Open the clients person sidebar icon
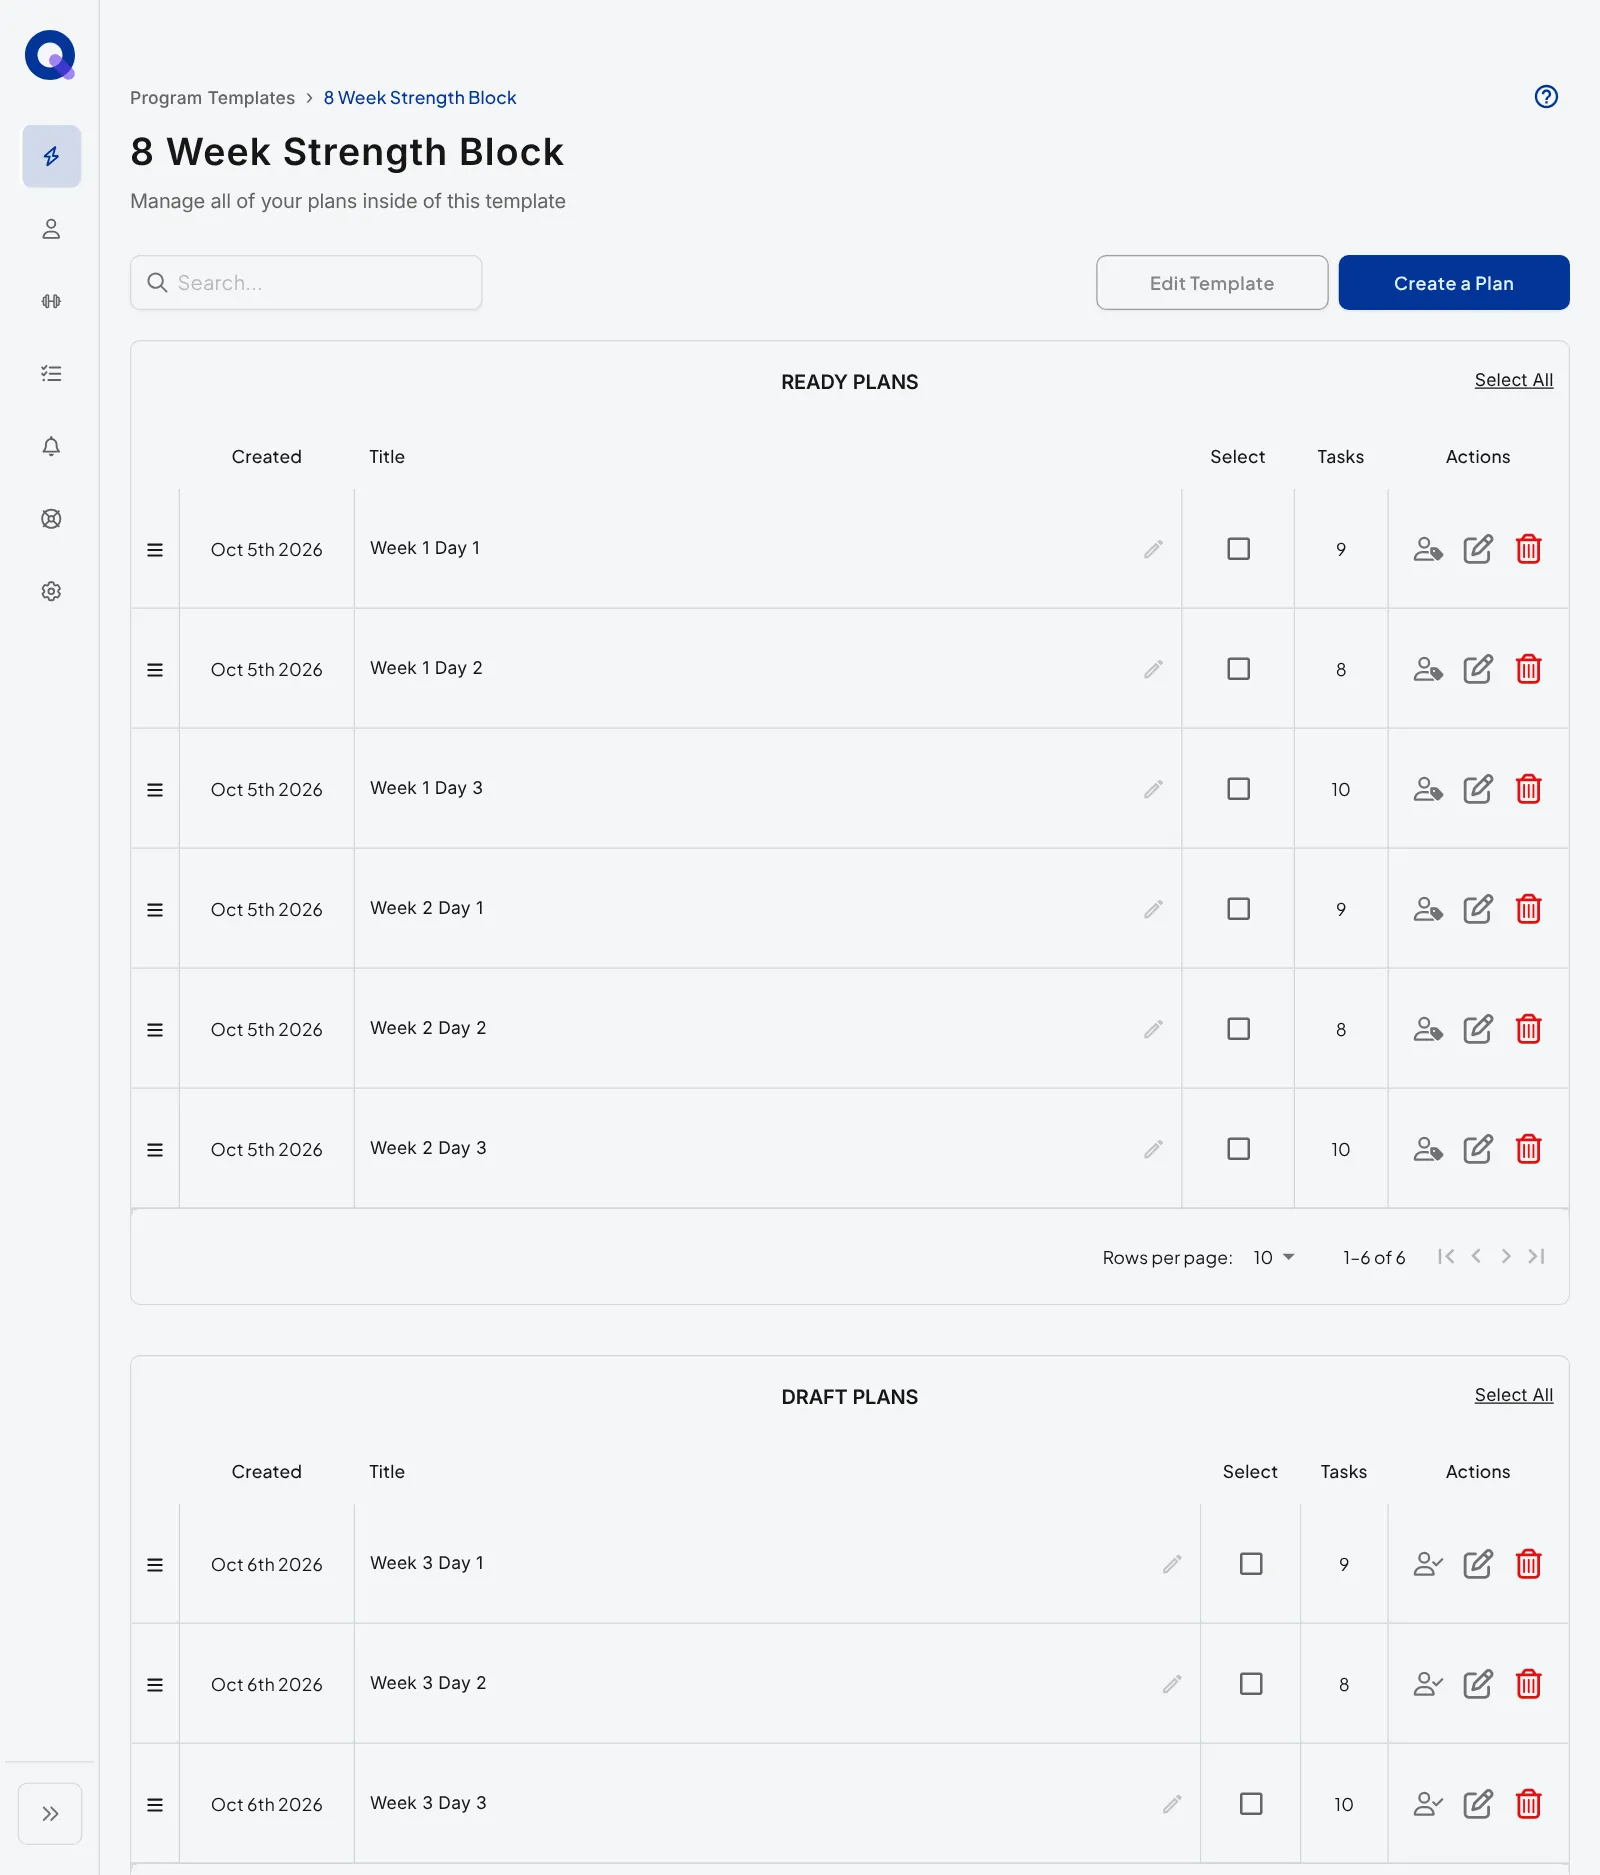 coord(51,229)
